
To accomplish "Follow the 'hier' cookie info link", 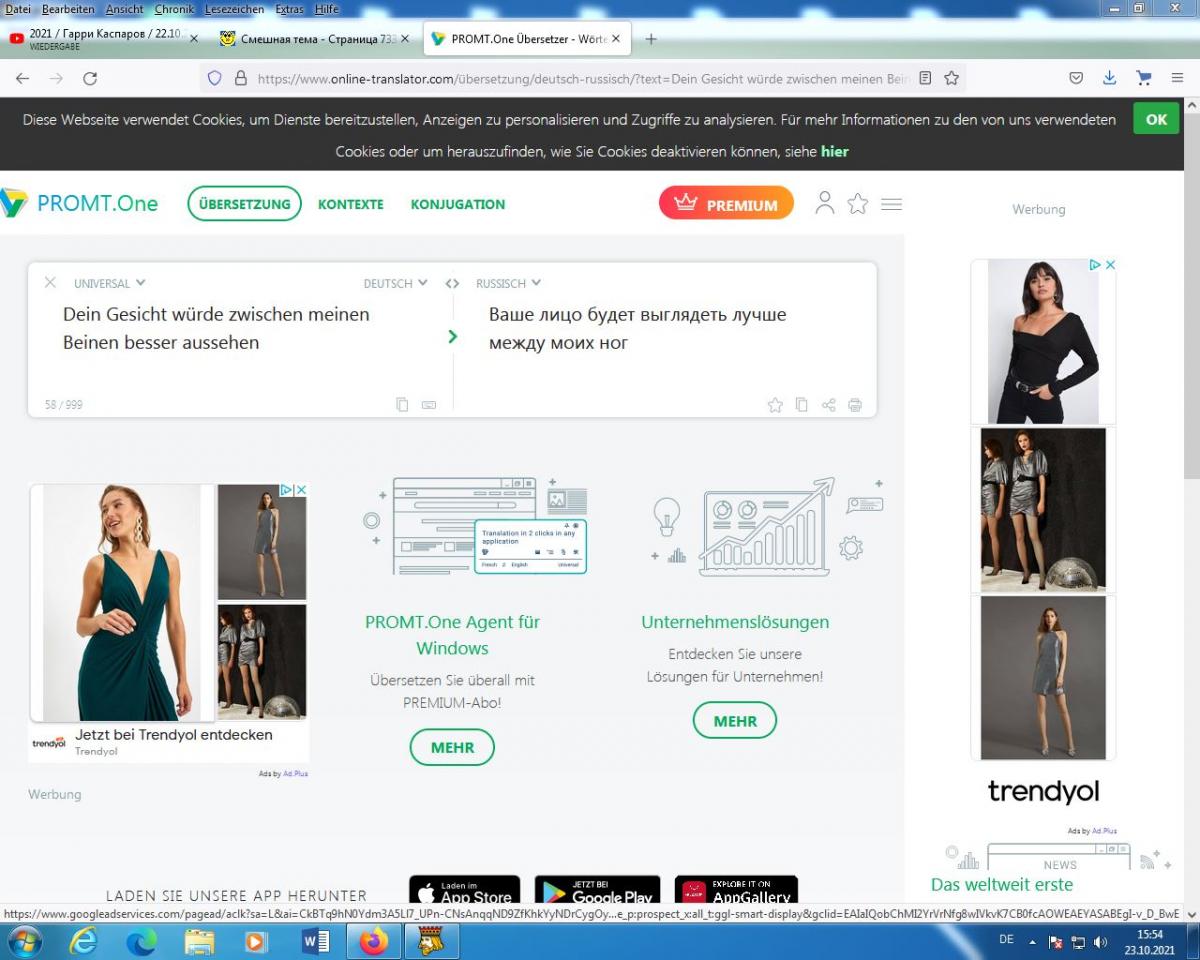I will pos(834,151).
